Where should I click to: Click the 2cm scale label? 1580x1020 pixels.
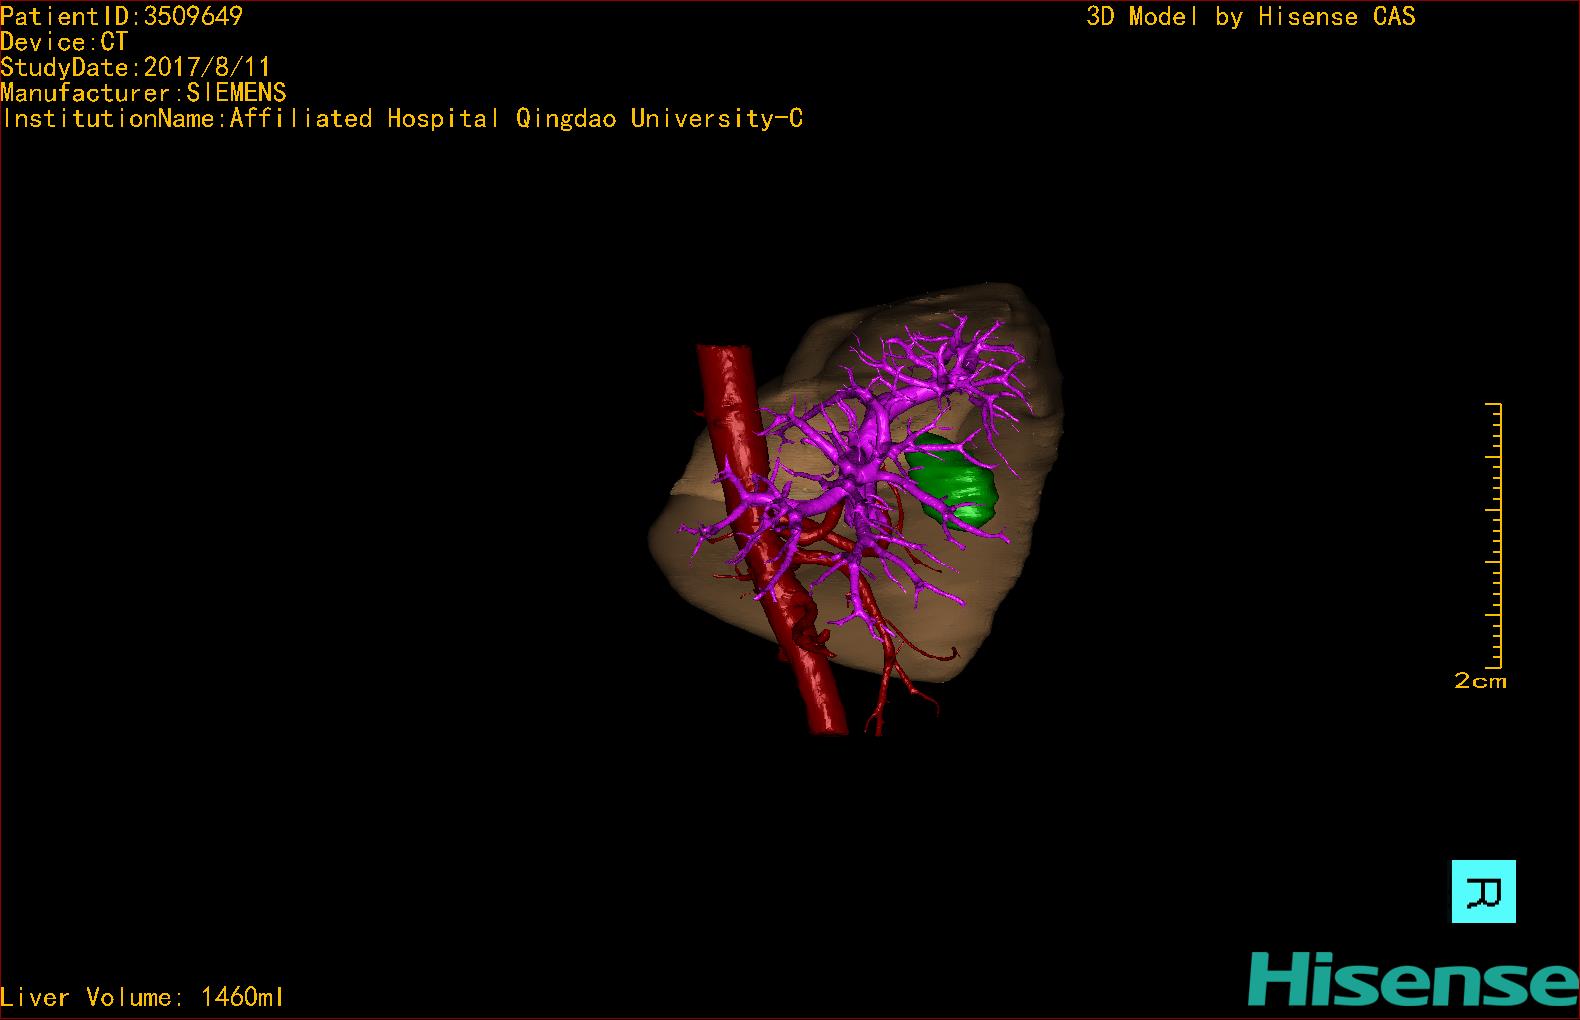point(1480,681)
